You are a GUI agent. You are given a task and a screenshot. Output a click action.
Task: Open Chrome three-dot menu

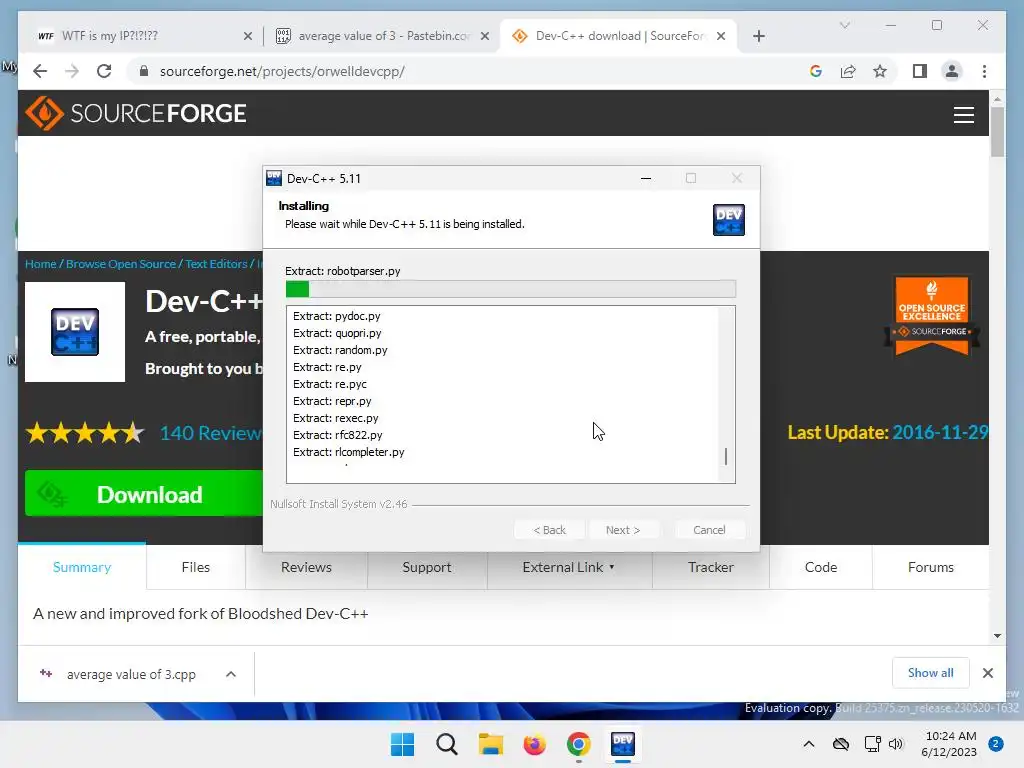[x=984, y=71]
